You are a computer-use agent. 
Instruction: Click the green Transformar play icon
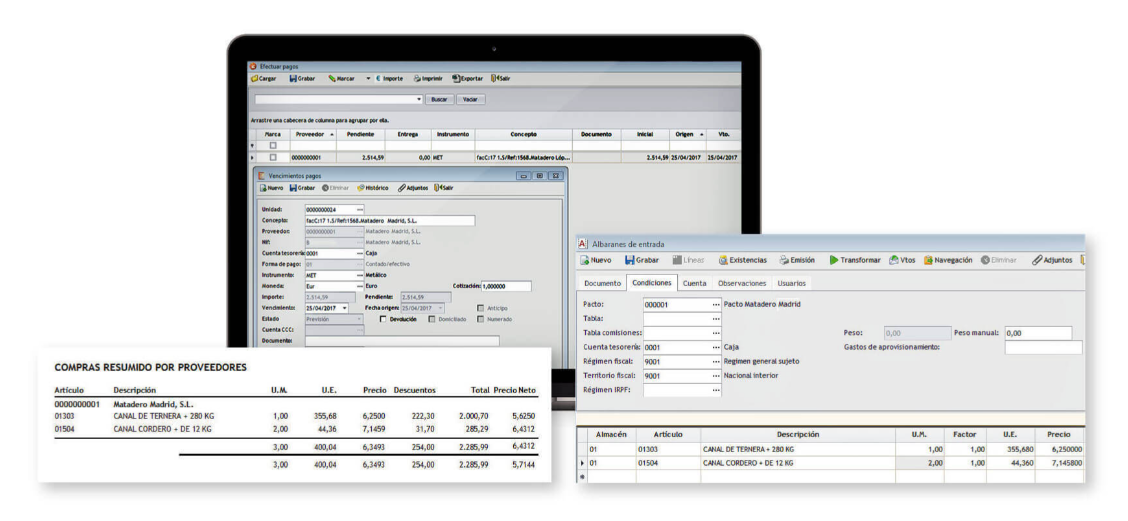834,260
